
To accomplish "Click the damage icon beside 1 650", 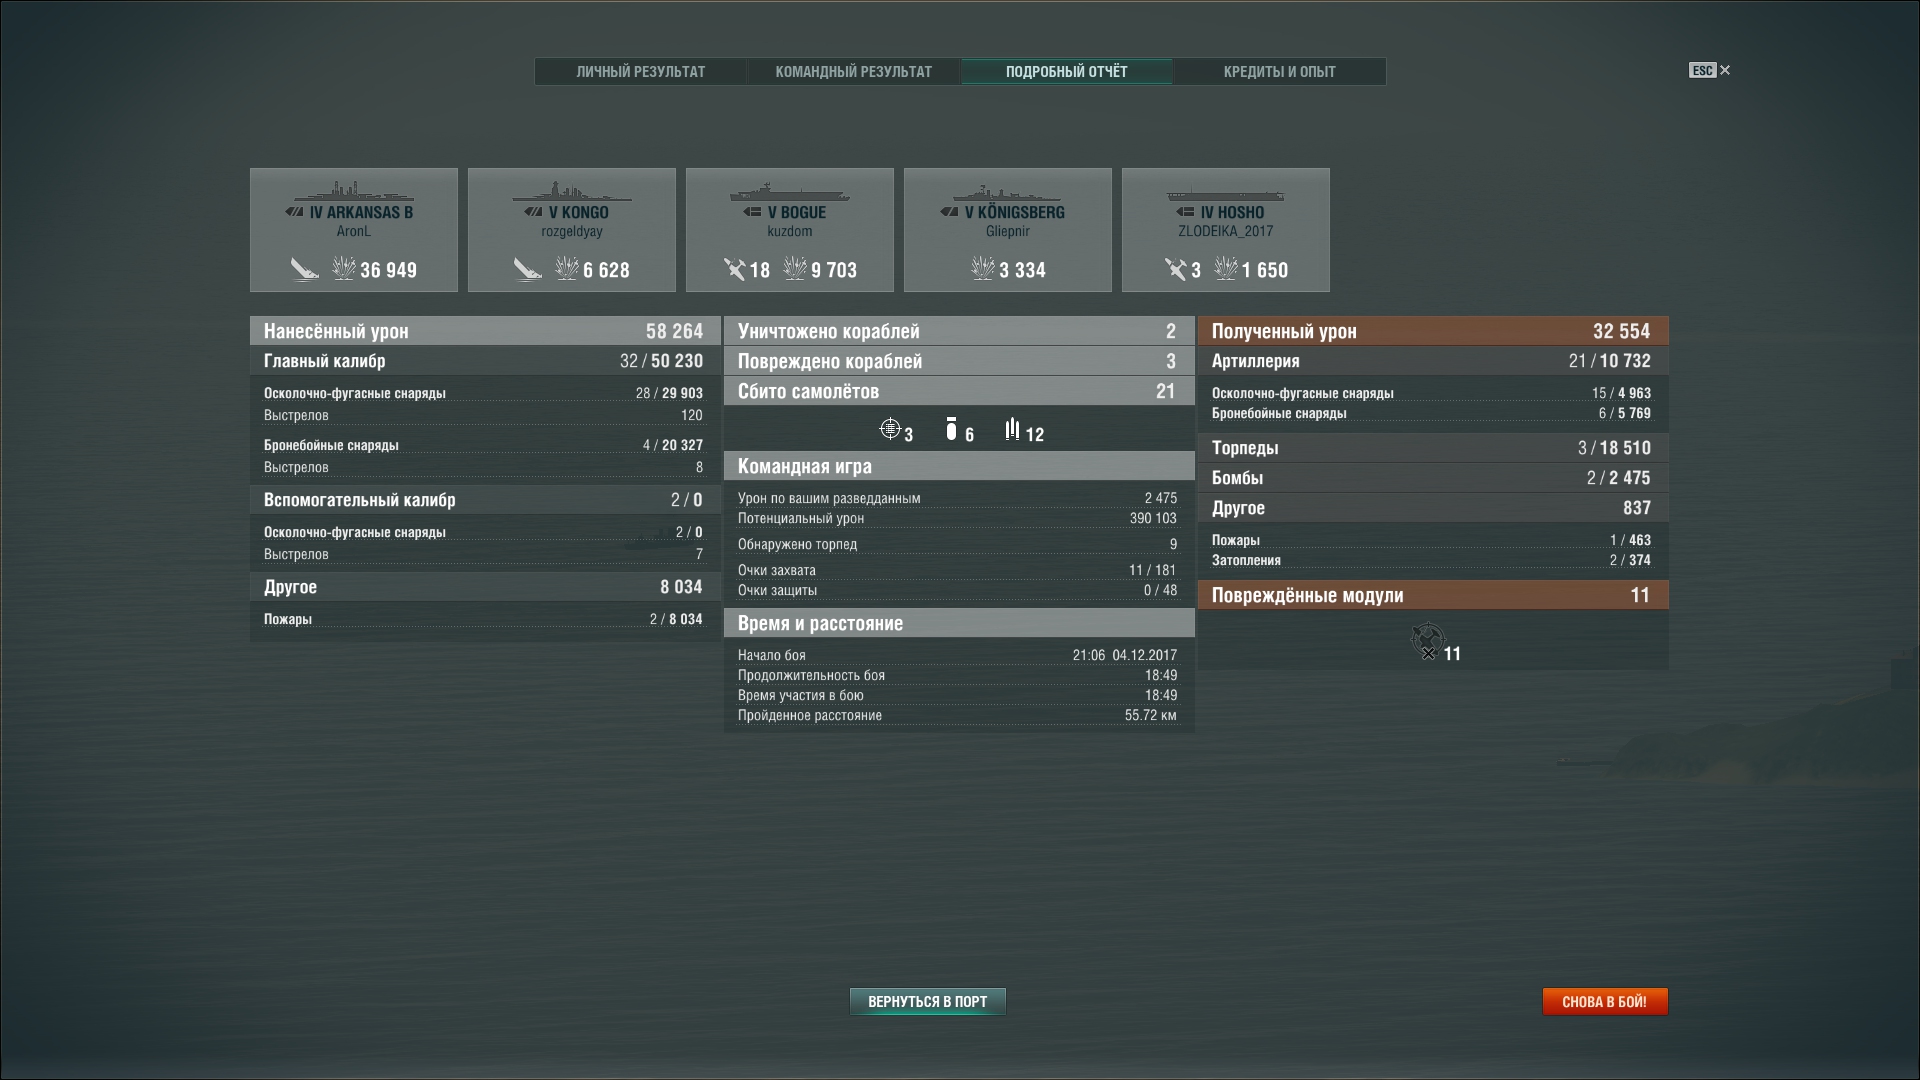I will (x=1226, y=268).
